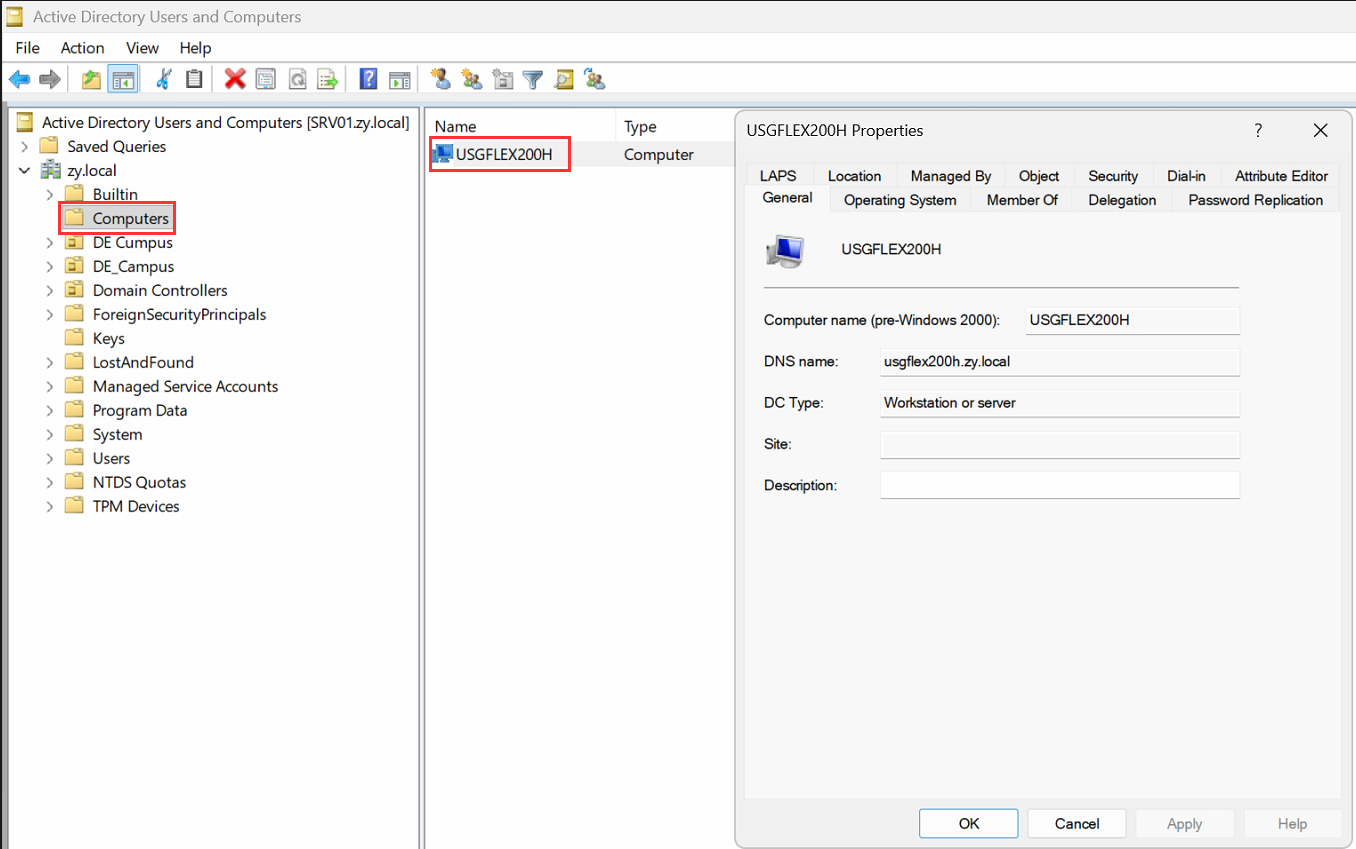
Task: Open the Delegation tab
Action: click(x=1122, y=200)
